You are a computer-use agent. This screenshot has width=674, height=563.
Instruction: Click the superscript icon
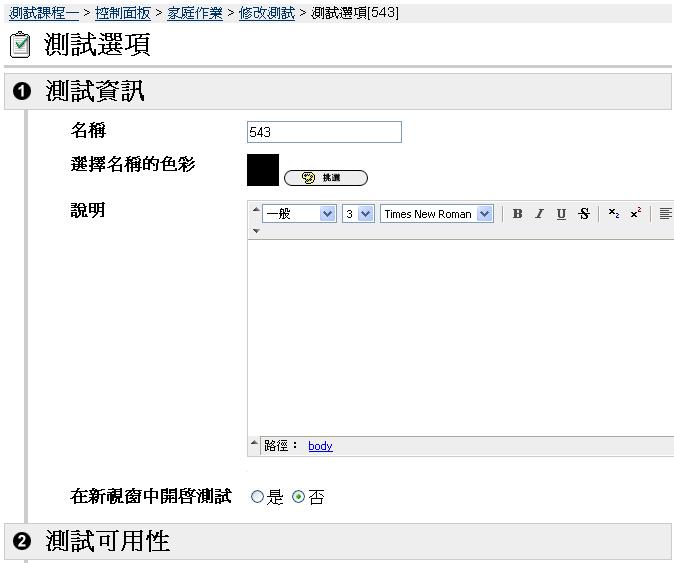click(635, 214)
